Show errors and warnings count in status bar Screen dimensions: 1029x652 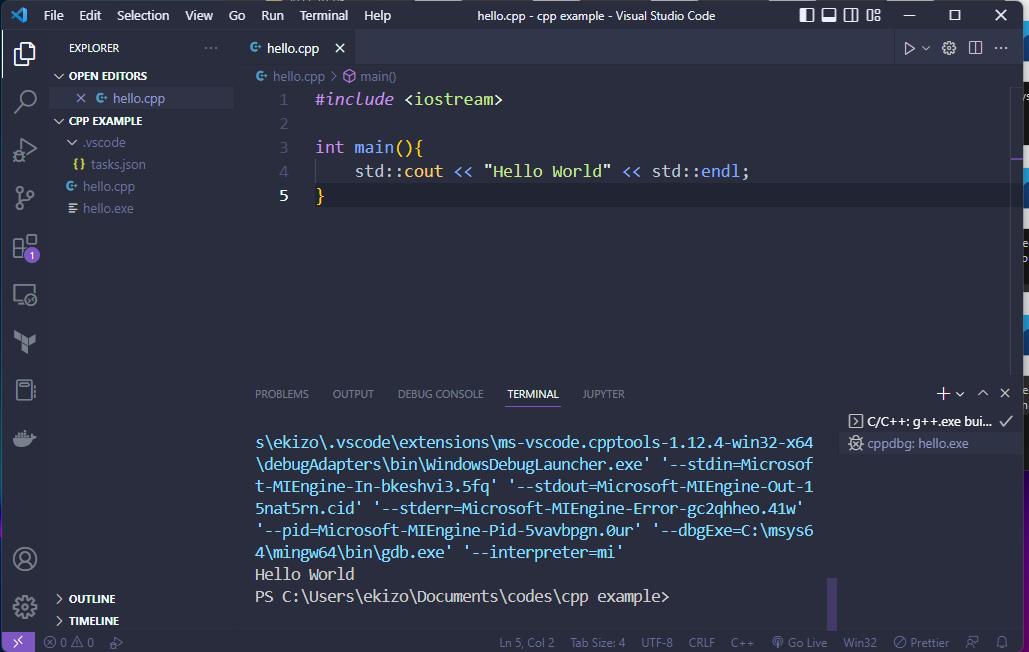69,643
